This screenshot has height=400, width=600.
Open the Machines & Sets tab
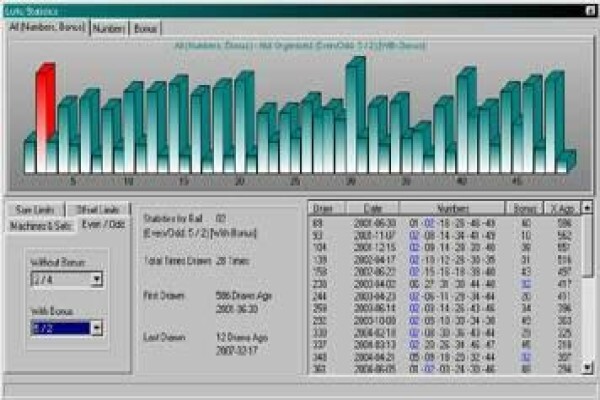40,225
